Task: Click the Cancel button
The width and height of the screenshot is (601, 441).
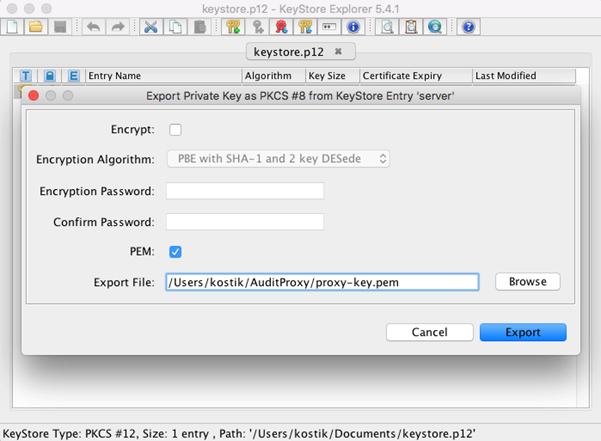Action: tap(429, 332)
